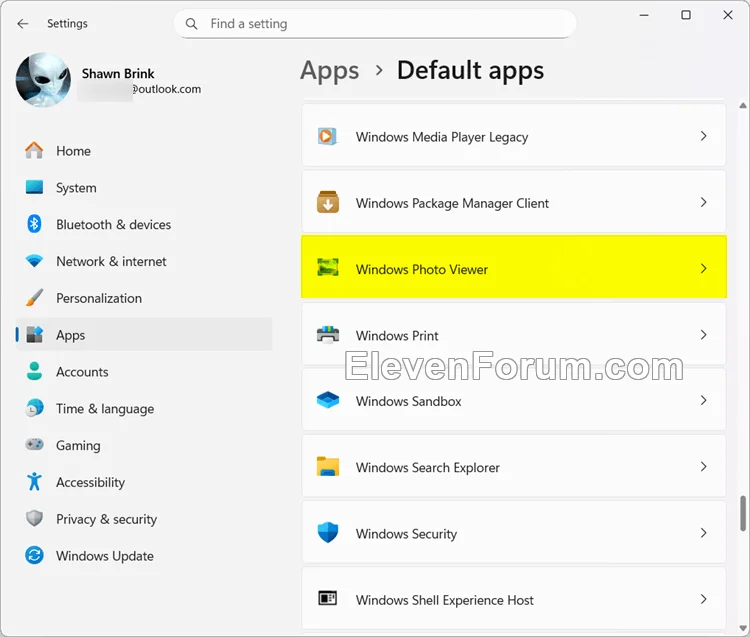Go to Bluetooth & devices

point(144,224)
